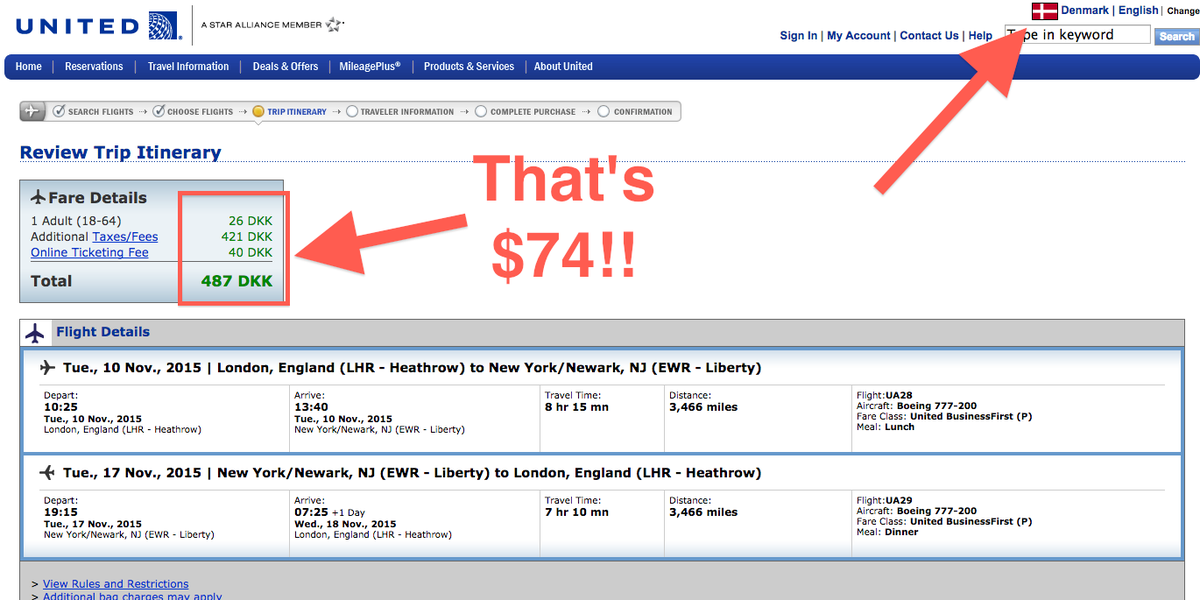Open the Online Ticketing Fee link

pyautogui.click(x=89, y=253)
